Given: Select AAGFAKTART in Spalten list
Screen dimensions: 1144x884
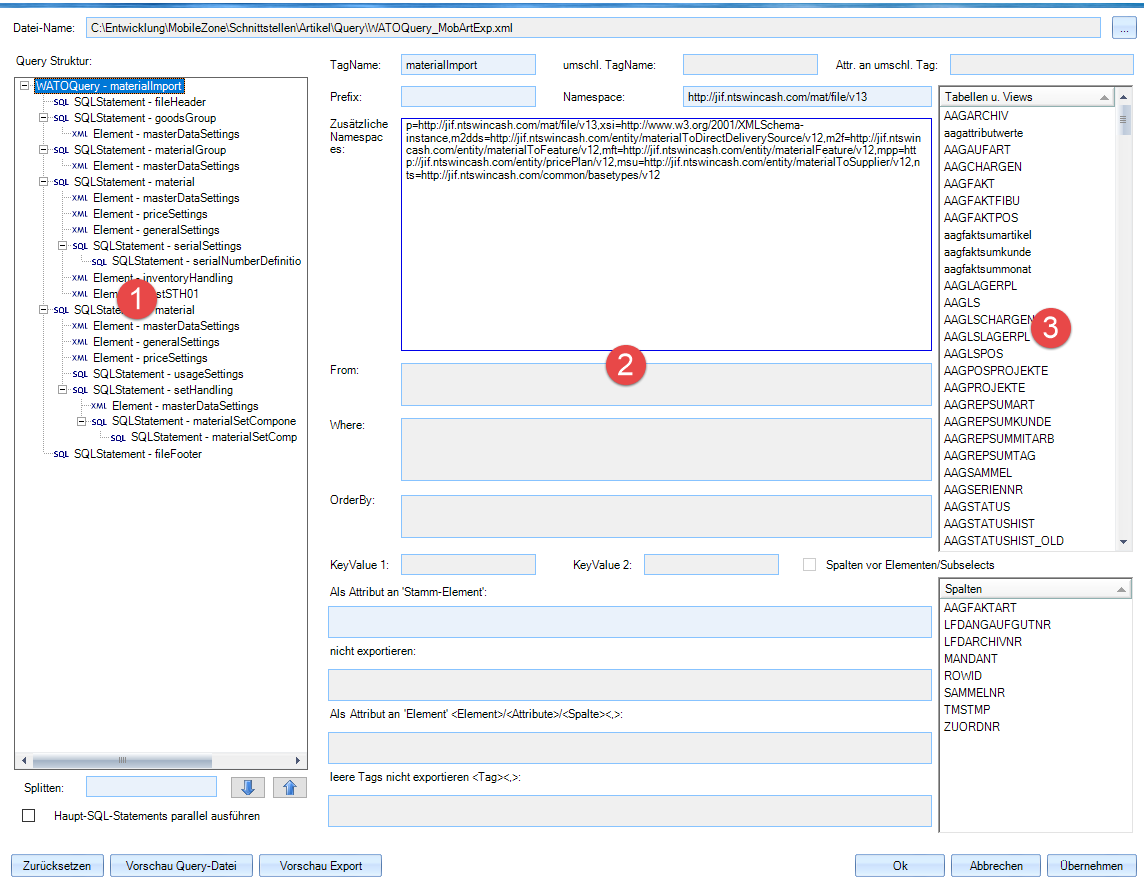Looking at the screenshot, I should (x=980, y=608).
